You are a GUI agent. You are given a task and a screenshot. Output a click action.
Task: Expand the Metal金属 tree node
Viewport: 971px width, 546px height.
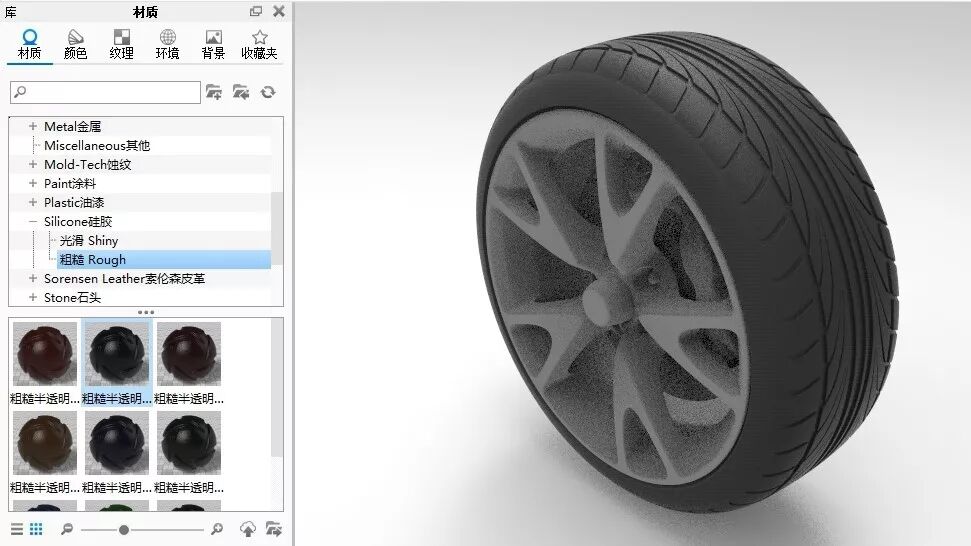click(x=33, y=126)
